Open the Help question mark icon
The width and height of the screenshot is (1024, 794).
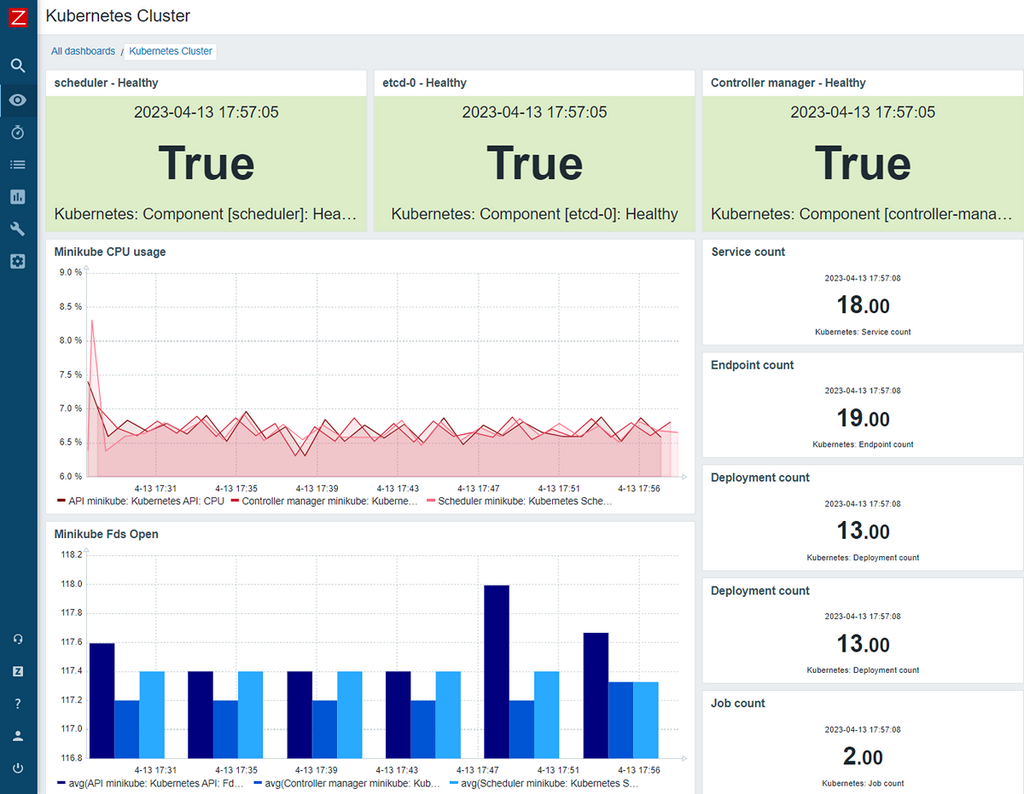pyautogui.click(x=18, y=704)
